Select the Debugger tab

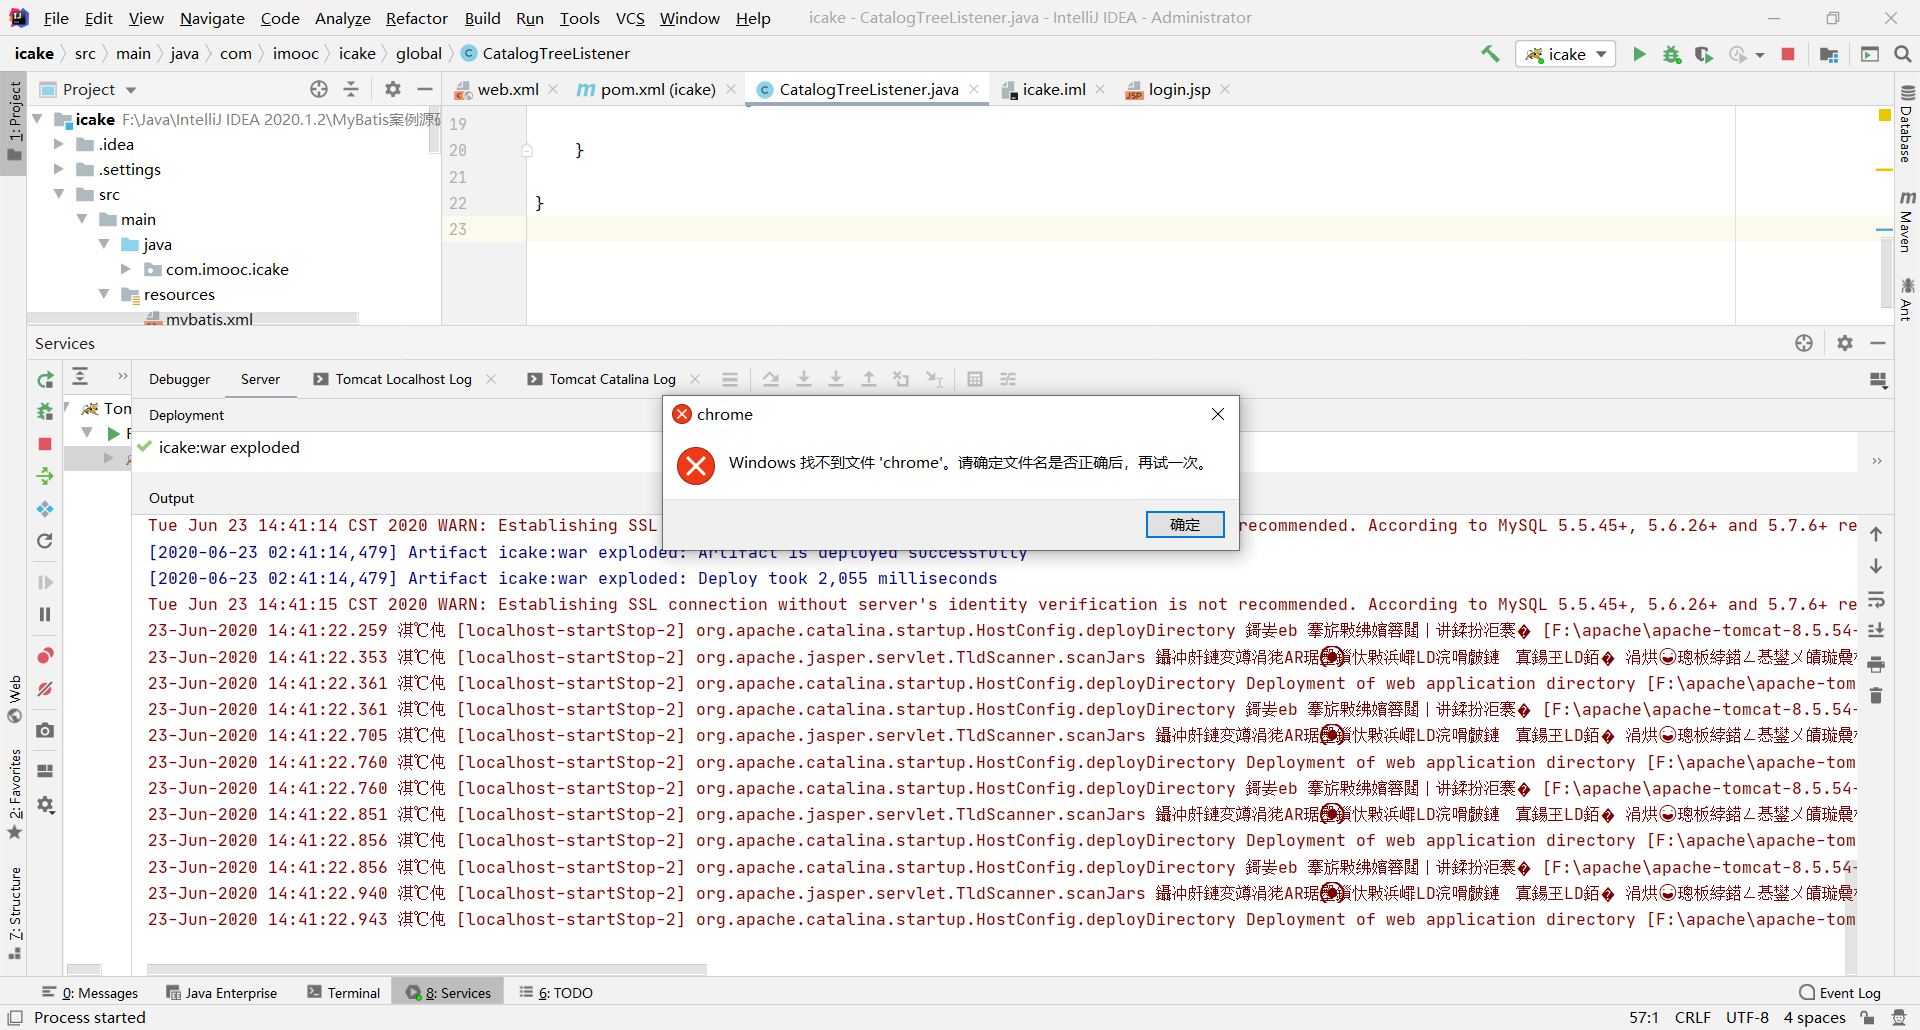[x=180, y=379]
